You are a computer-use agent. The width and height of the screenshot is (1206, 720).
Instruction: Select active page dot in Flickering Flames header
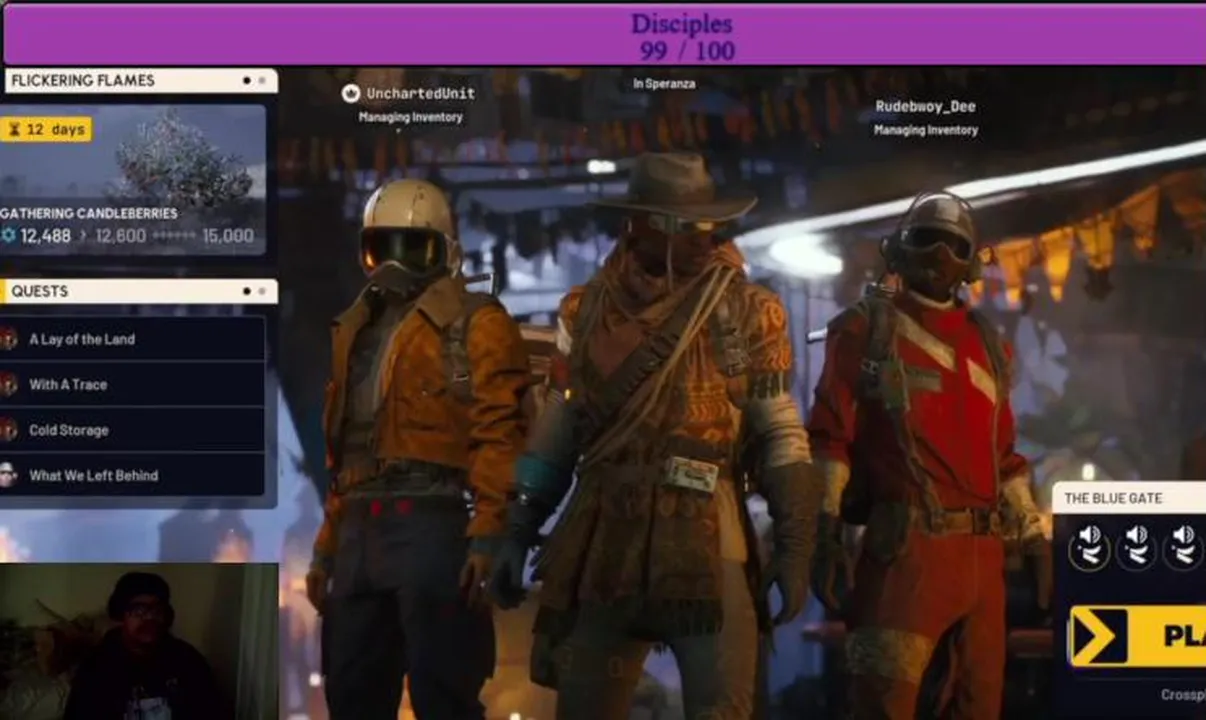(x=247, y=80)
